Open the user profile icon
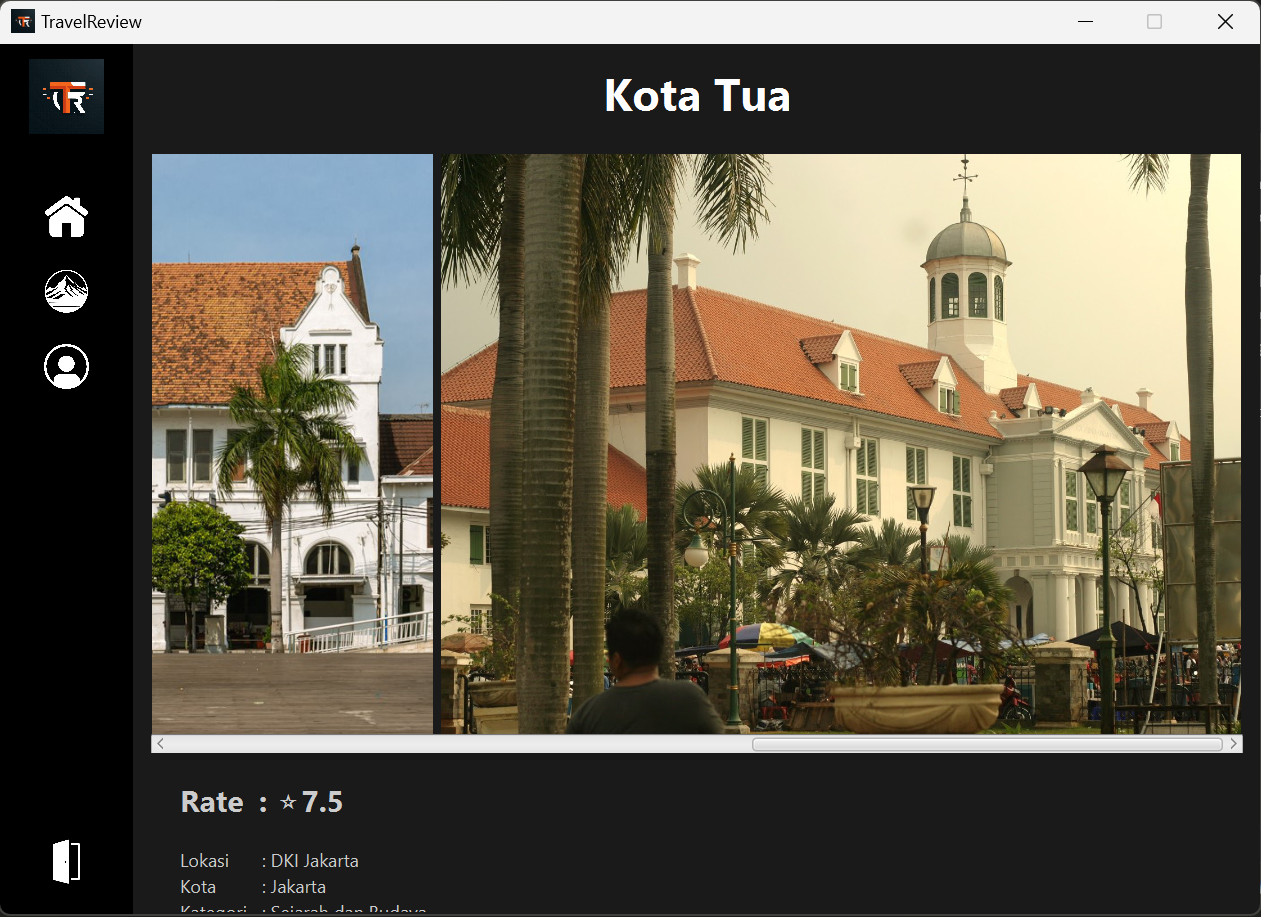Image resolution: width=1261 pixels, height=917 pixels. point(66,367)
